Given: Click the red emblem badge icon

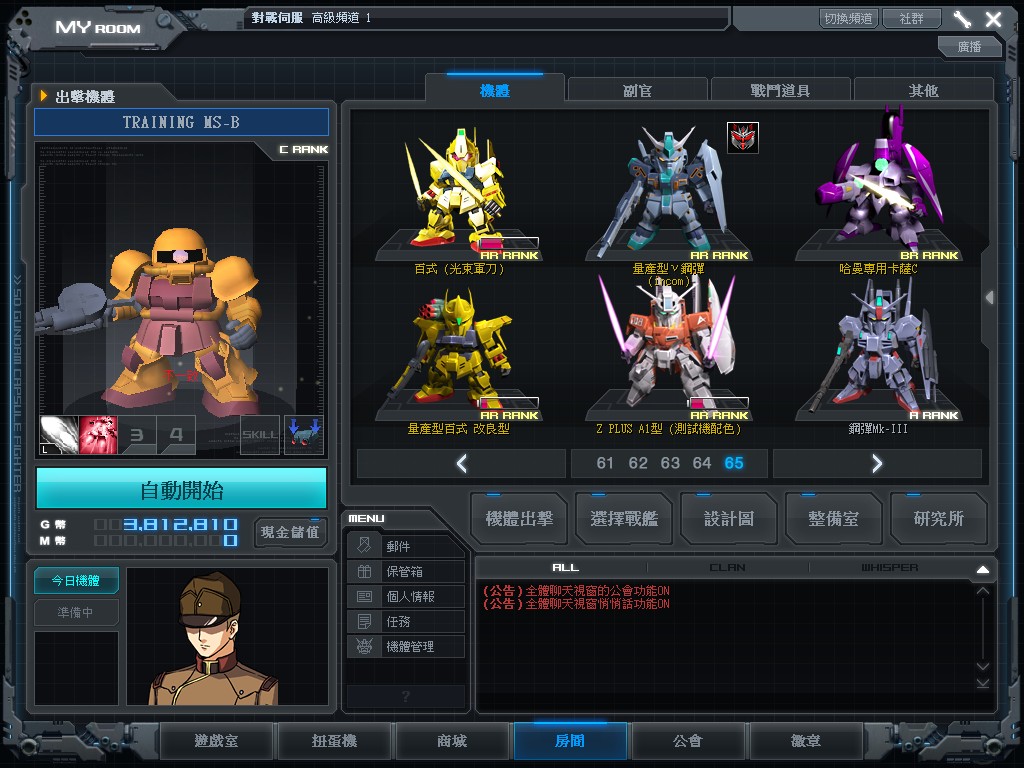Looking at the screenshot, I should pos(743,138).
